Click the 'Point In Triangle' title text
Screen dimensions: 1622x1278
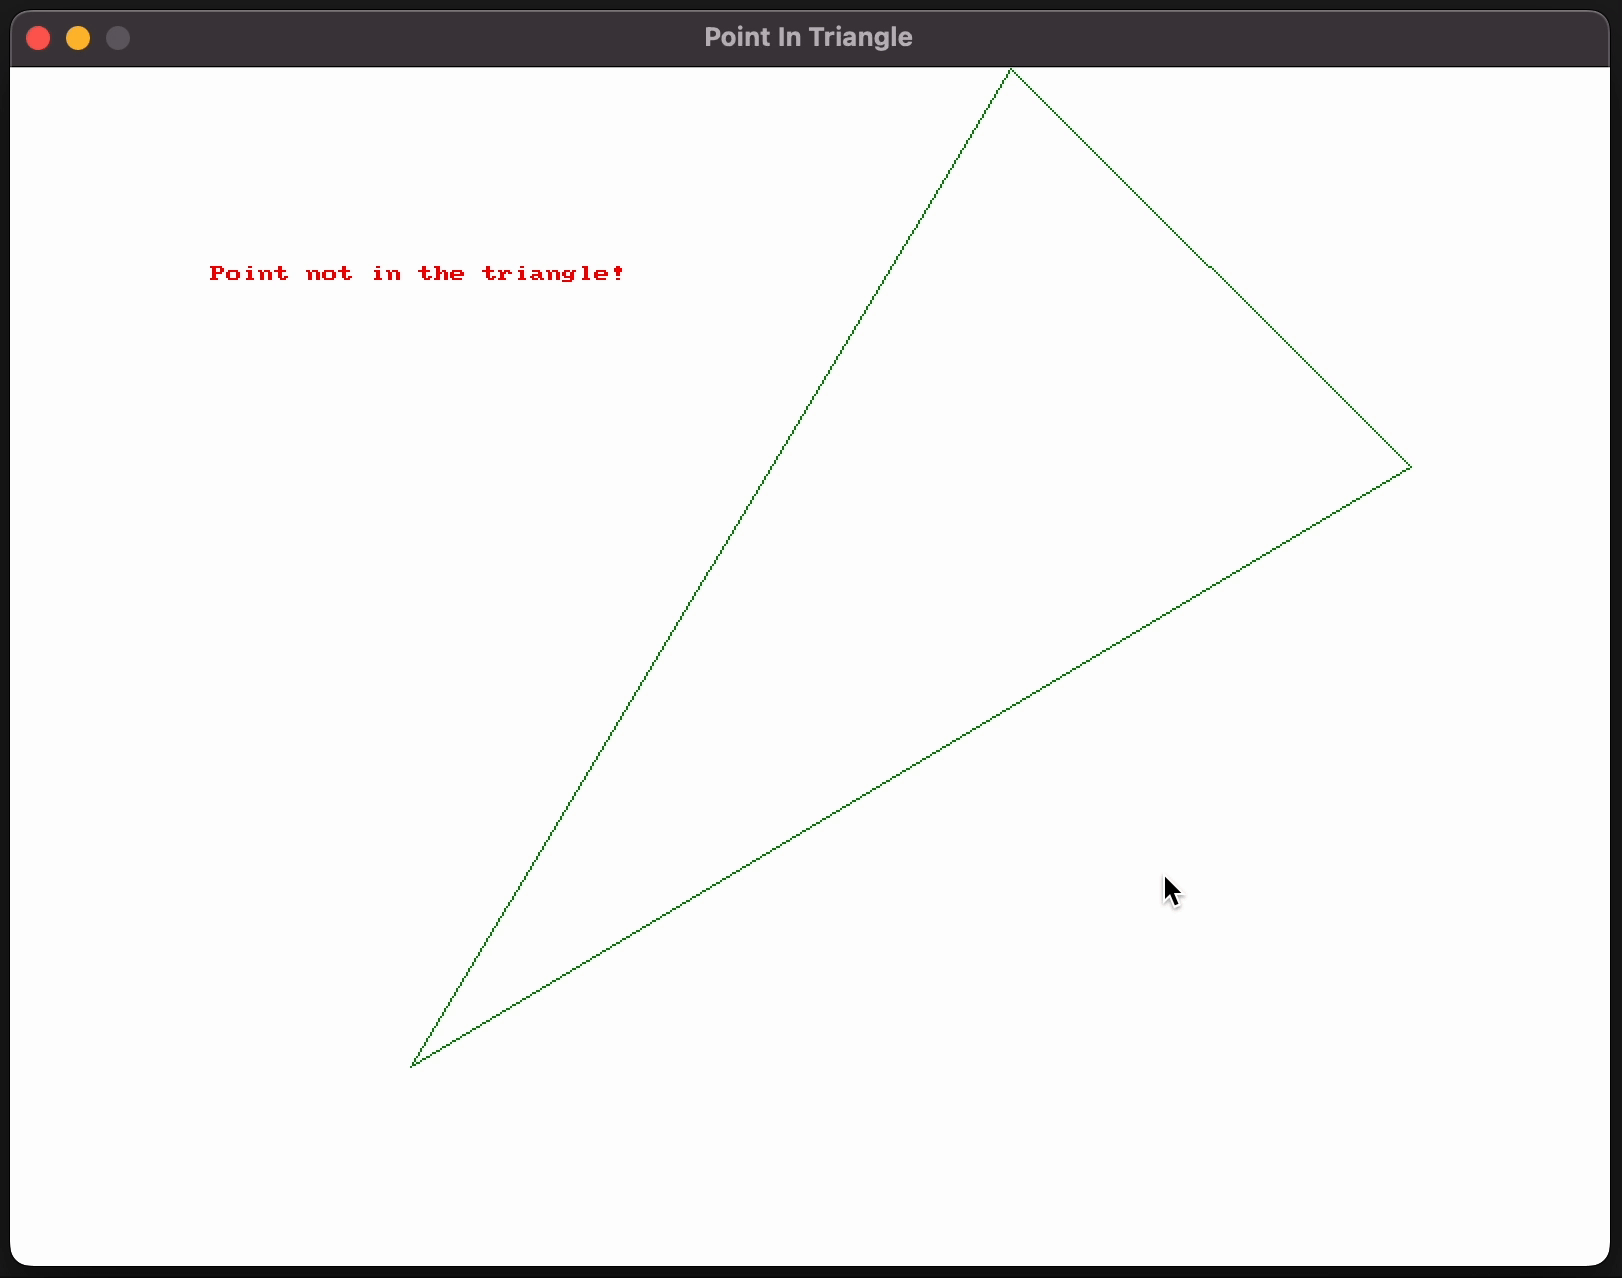807,37
